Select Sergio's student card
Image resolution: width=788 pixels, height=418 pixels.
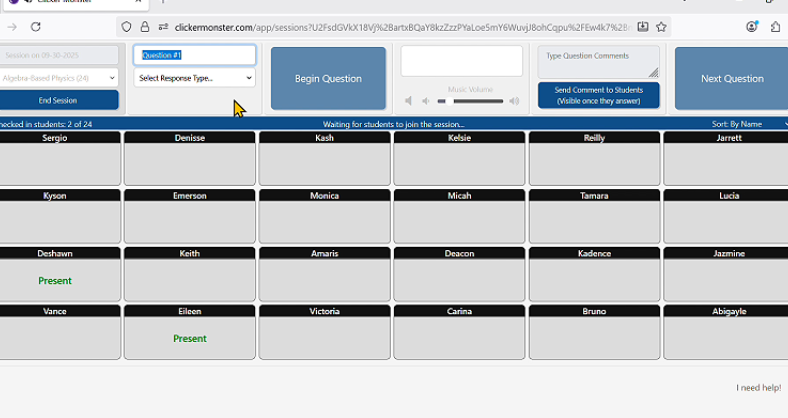[x=59, y=158]
